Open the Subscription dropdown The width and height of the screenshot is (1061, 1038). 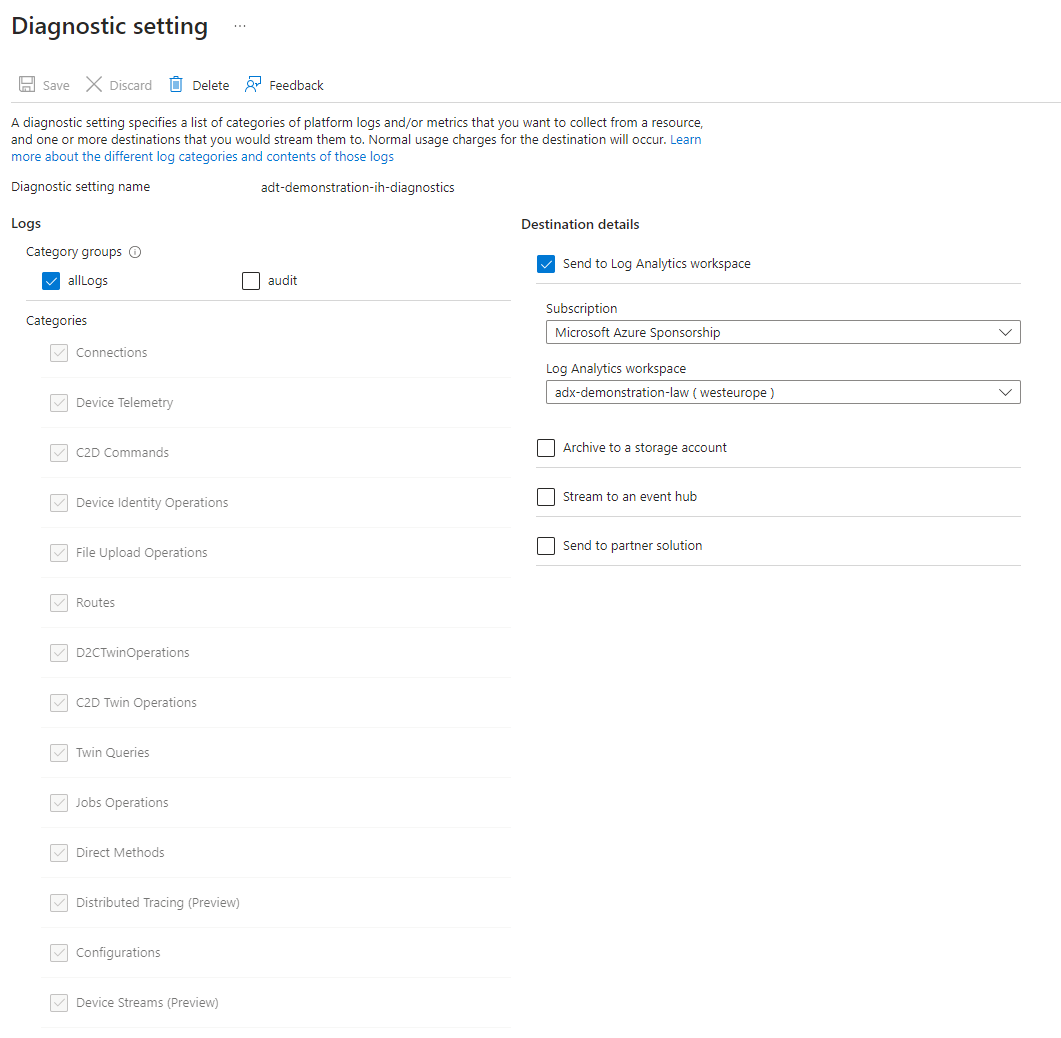pos(783,332)
